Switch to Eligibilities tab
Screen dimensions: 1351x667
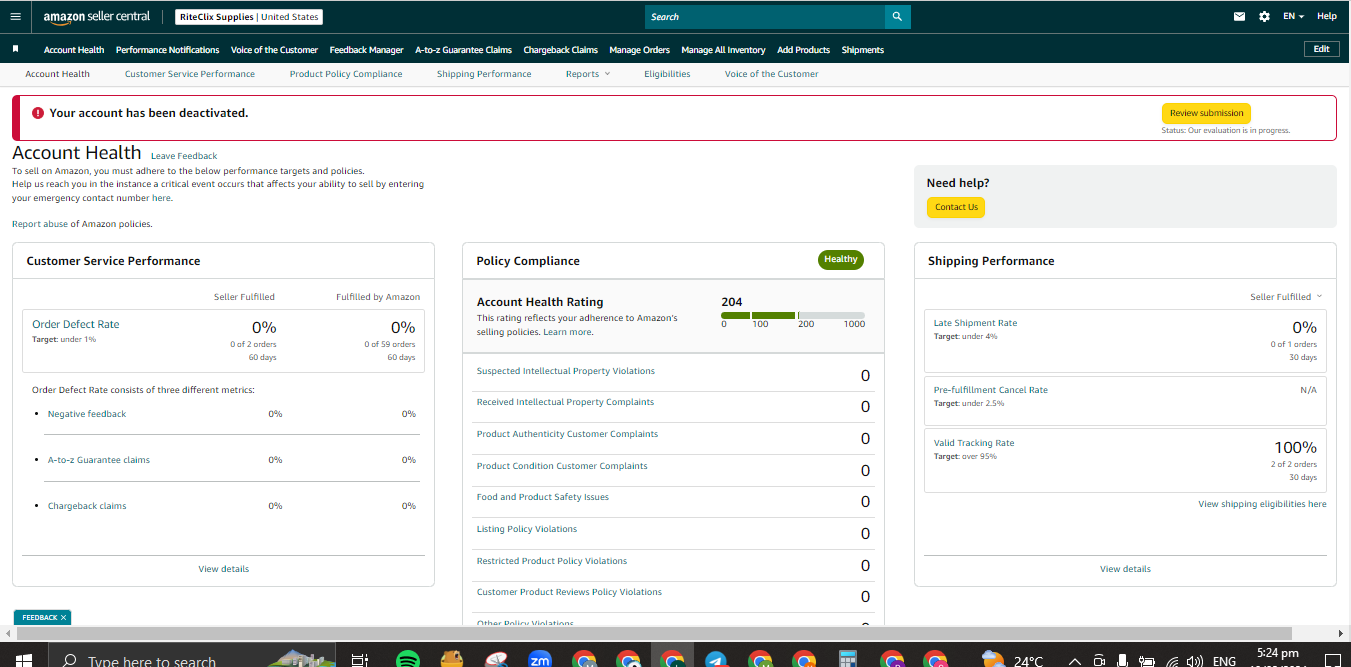click(x=667, y=74)
